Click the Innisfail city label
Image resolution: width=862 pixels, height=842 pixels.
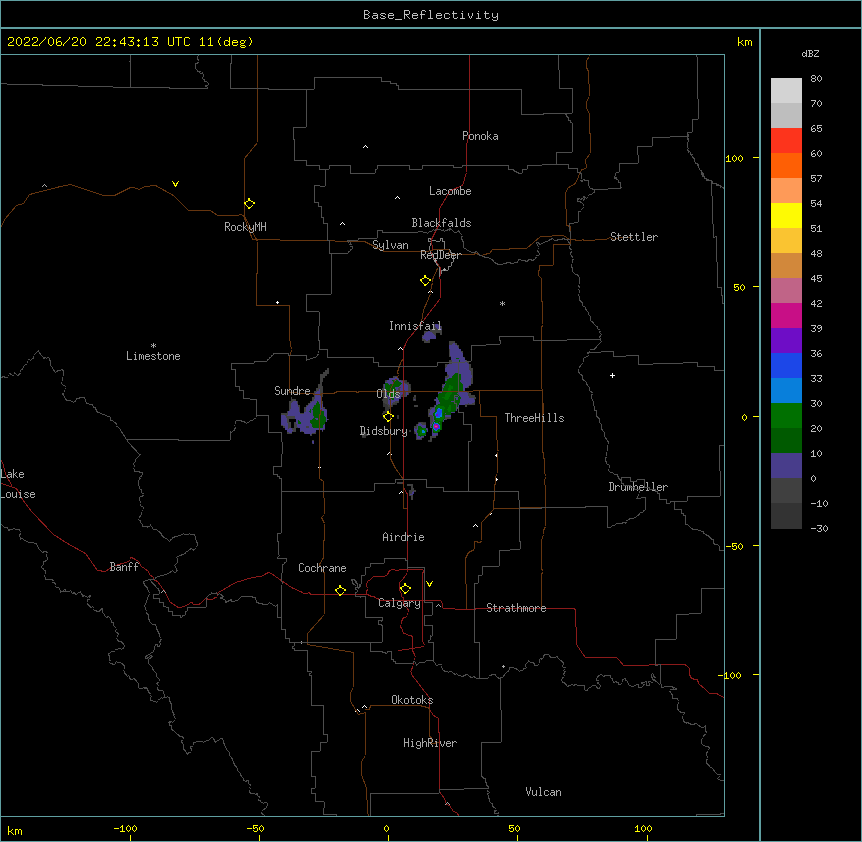point(415,326)
